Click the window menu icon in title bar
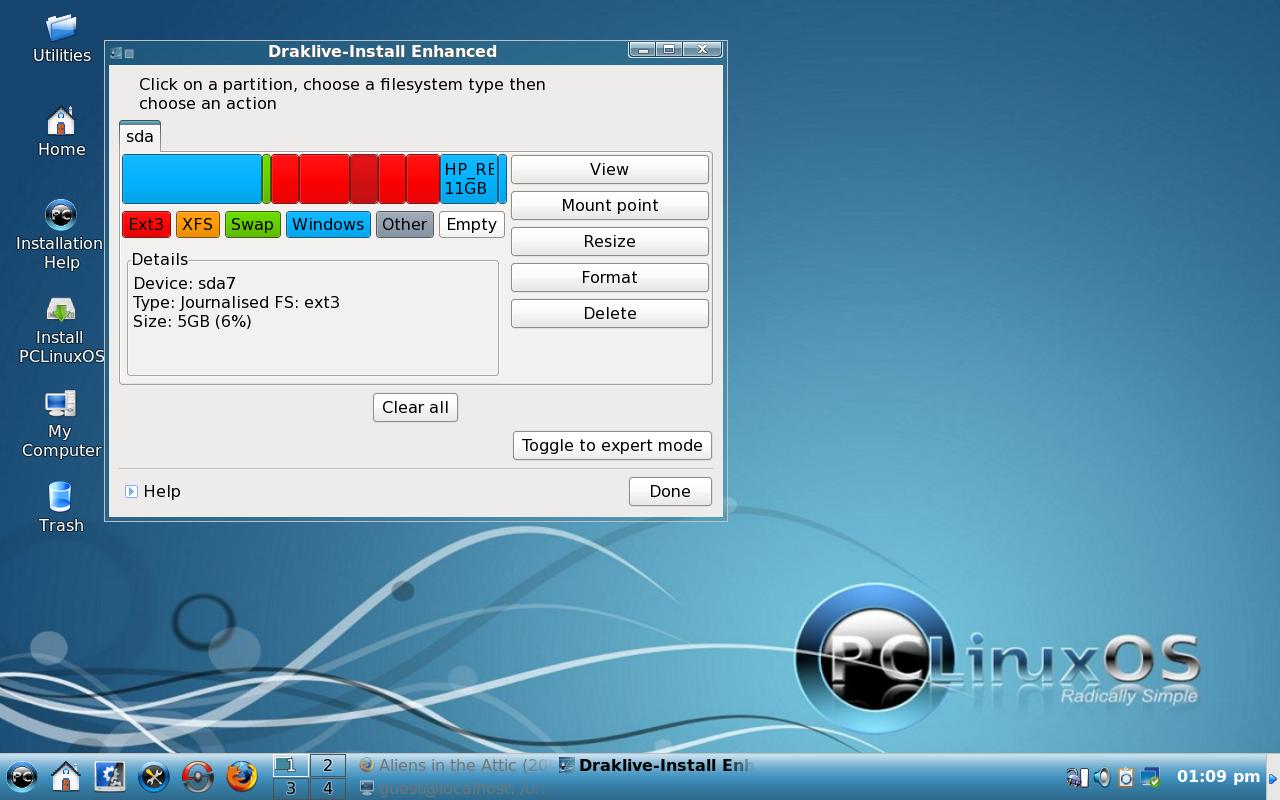Viewport: 1280px width, 800px height. (x=116, y=53)
